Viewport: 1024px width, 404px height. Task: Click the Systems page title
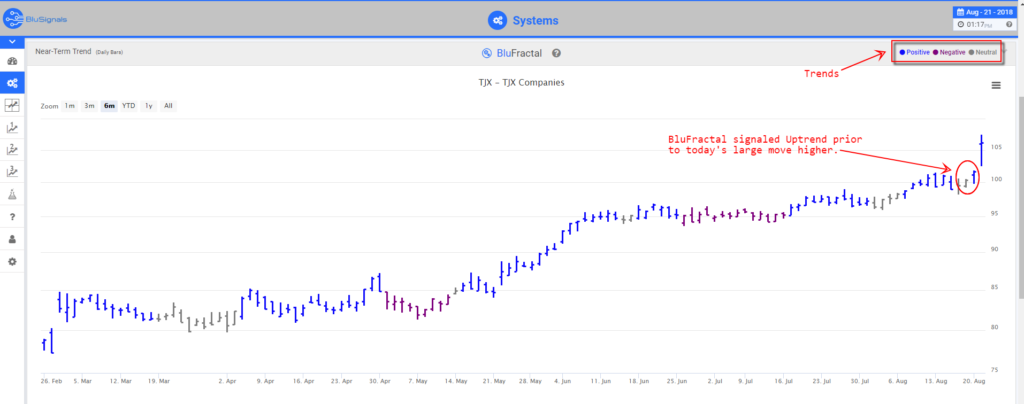point(536,20)
